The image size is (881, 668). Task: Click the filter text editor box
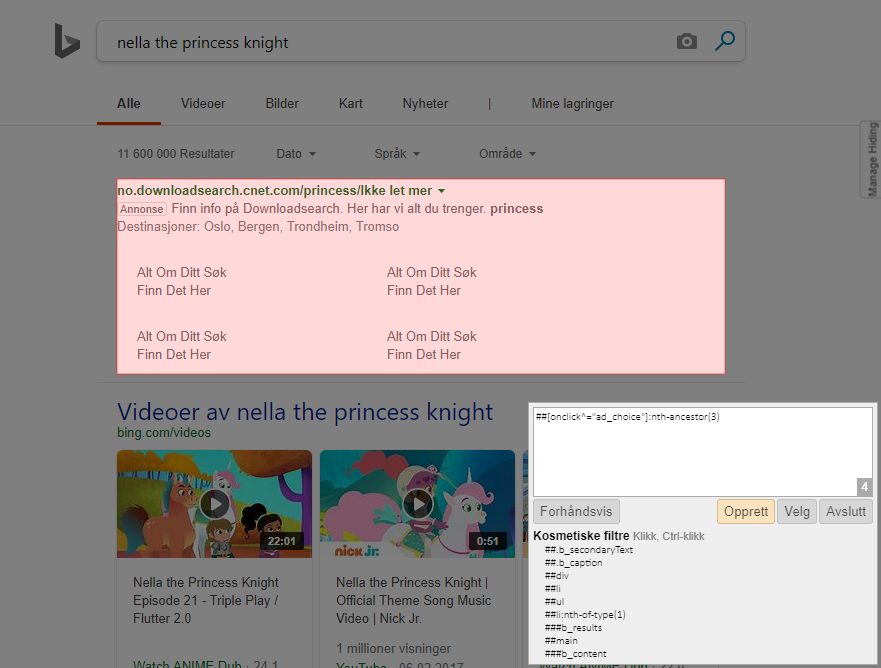702,452
